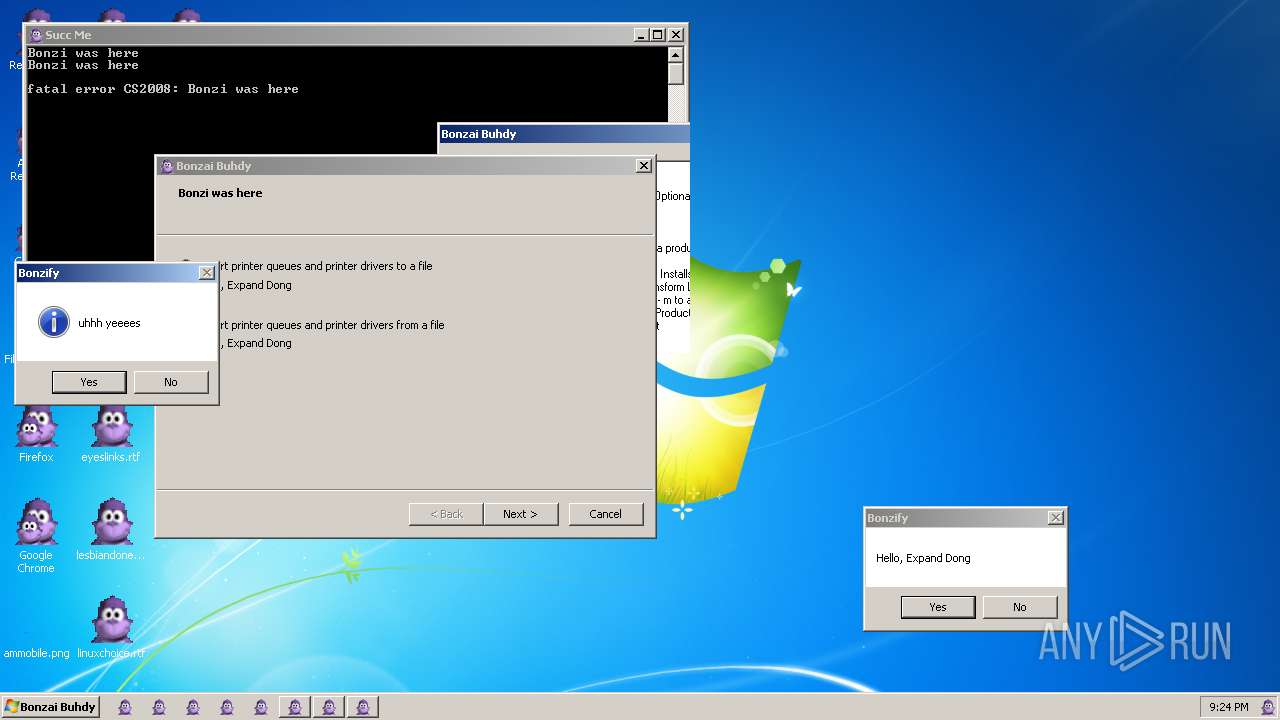
Task: Click Cancel in the Bonzai Buhdy wizard
Action: 605,514
